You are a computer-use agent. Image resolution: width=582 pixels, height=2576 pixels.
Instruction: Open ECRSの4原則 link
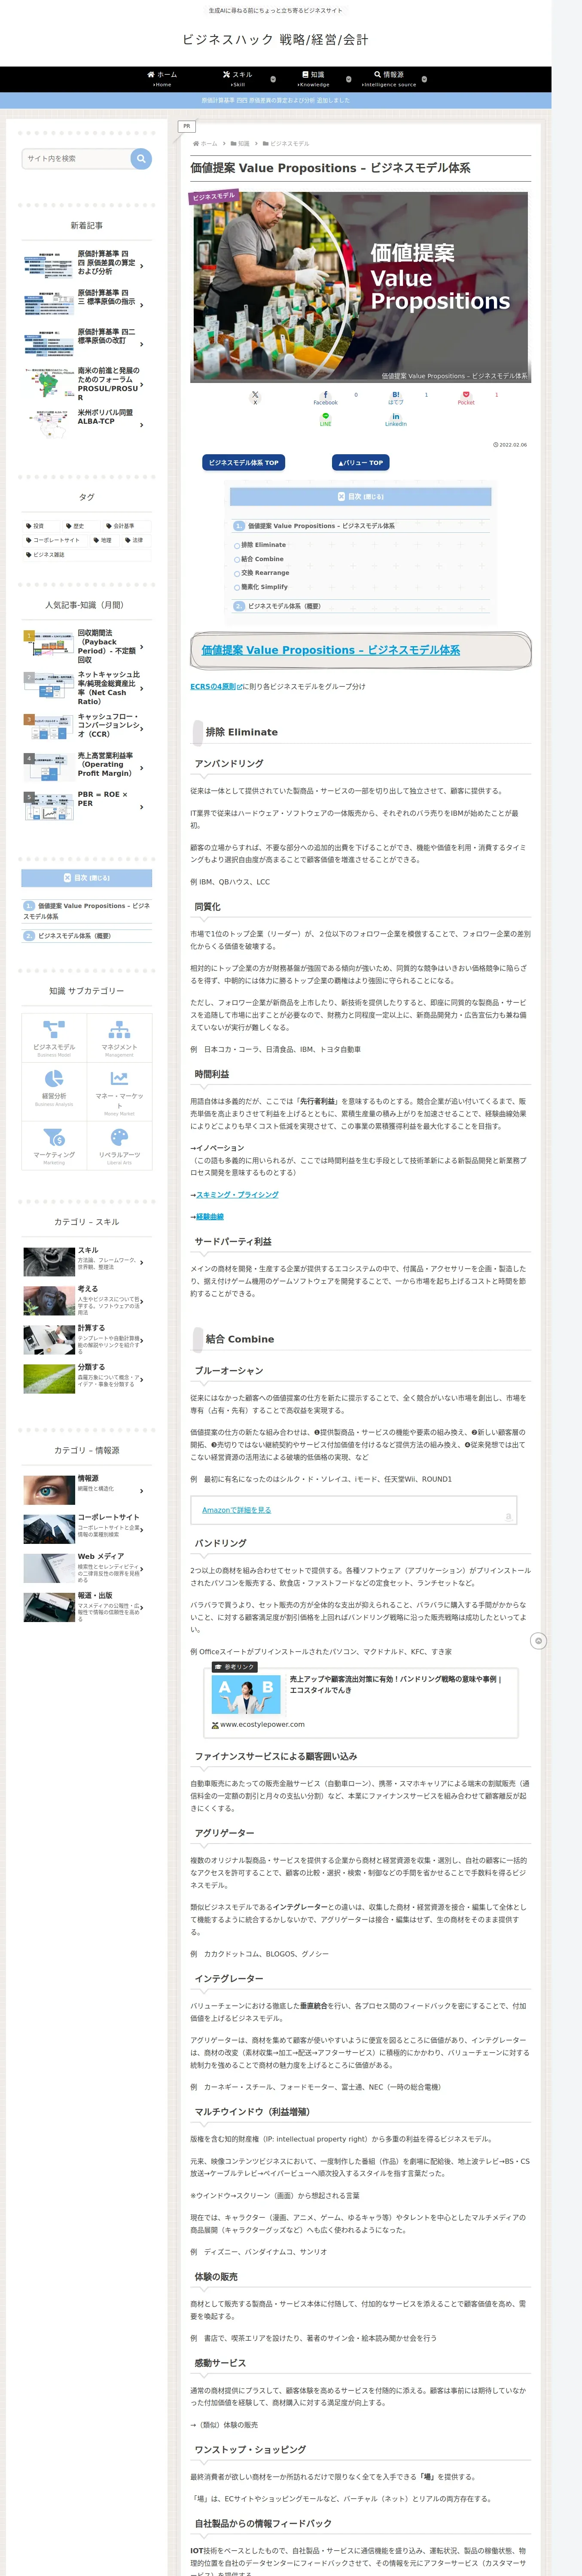[215, 686]
